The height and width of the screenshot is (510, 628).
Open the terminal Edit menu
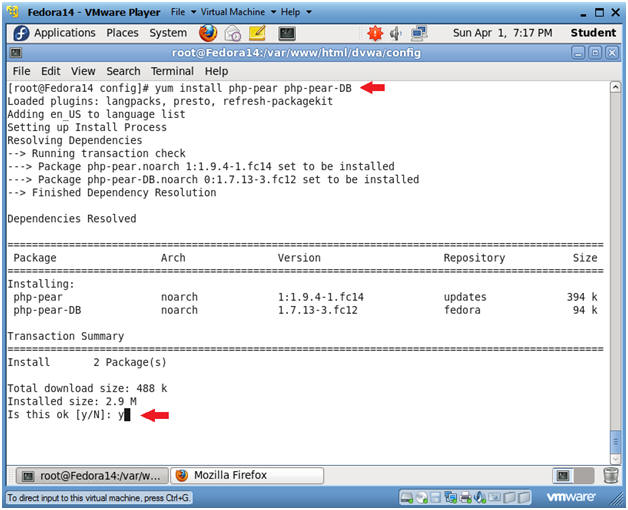pos(50,71)
